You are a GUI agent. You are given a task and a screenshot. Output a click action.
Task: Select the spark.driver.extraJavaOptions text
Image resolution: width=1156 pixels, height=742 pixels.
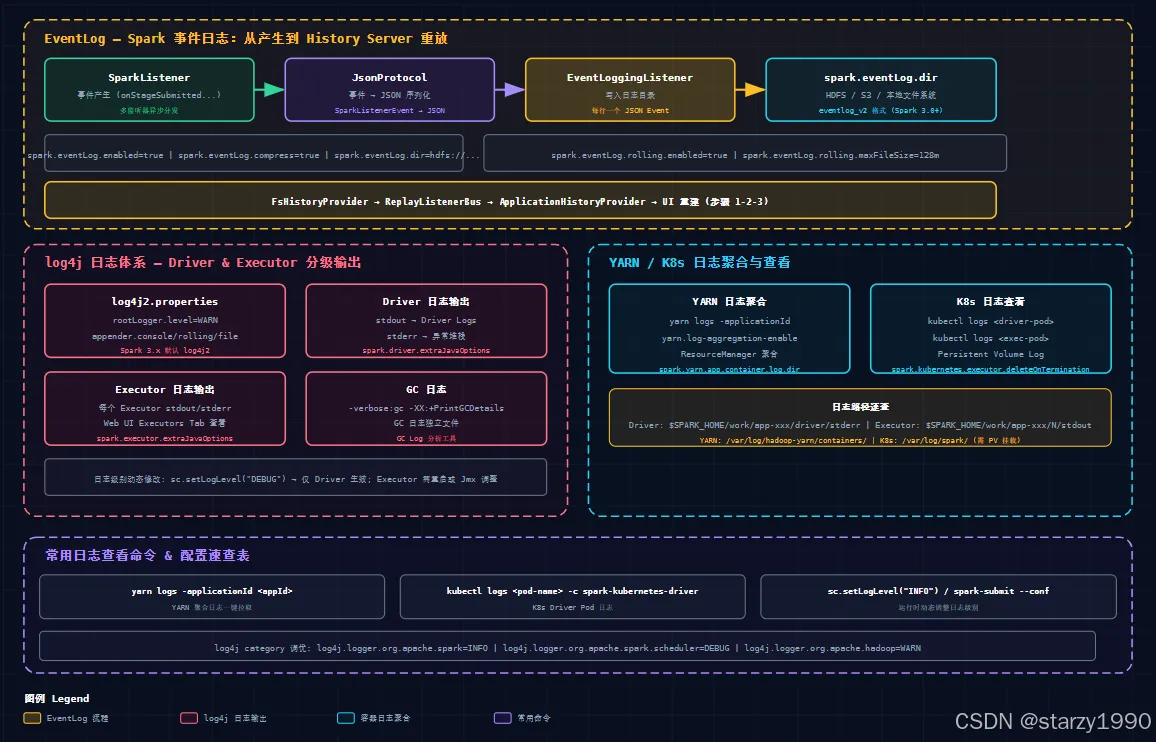point(426,350)
